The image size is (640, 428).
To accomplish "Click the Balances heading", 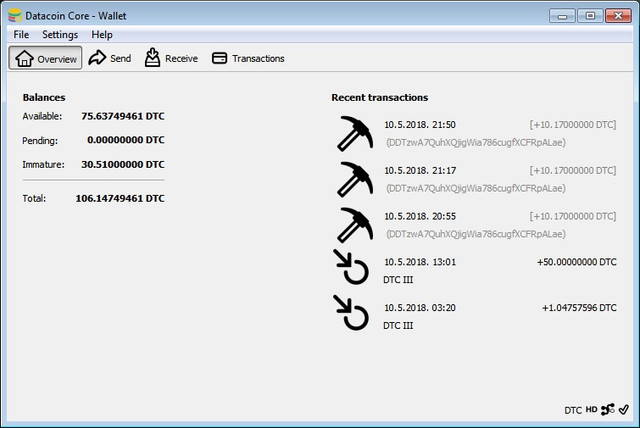I will point(44,98).
